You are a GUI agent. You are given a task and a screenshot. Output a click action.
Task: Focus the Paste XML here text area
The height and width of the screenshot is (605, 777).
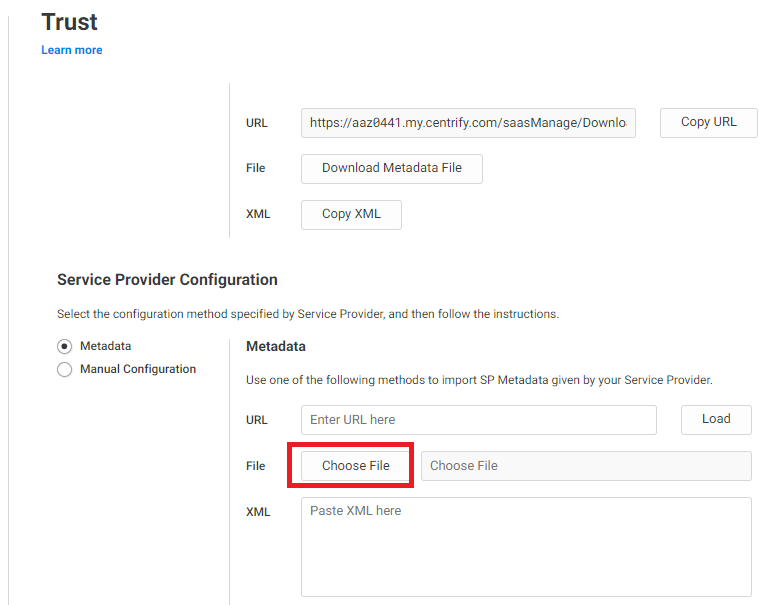point(526,547)
